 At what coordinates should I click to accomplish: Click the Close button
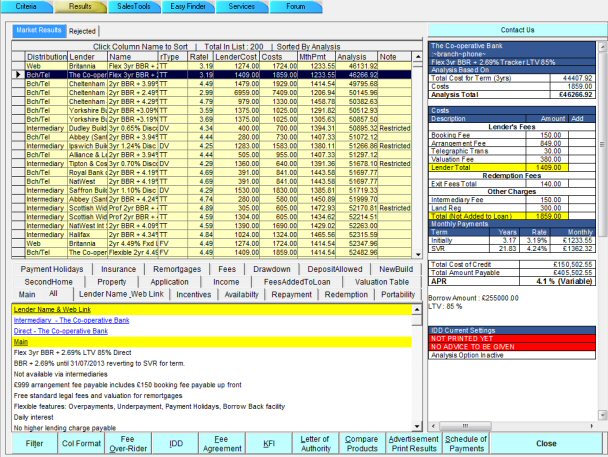point(546,443)
